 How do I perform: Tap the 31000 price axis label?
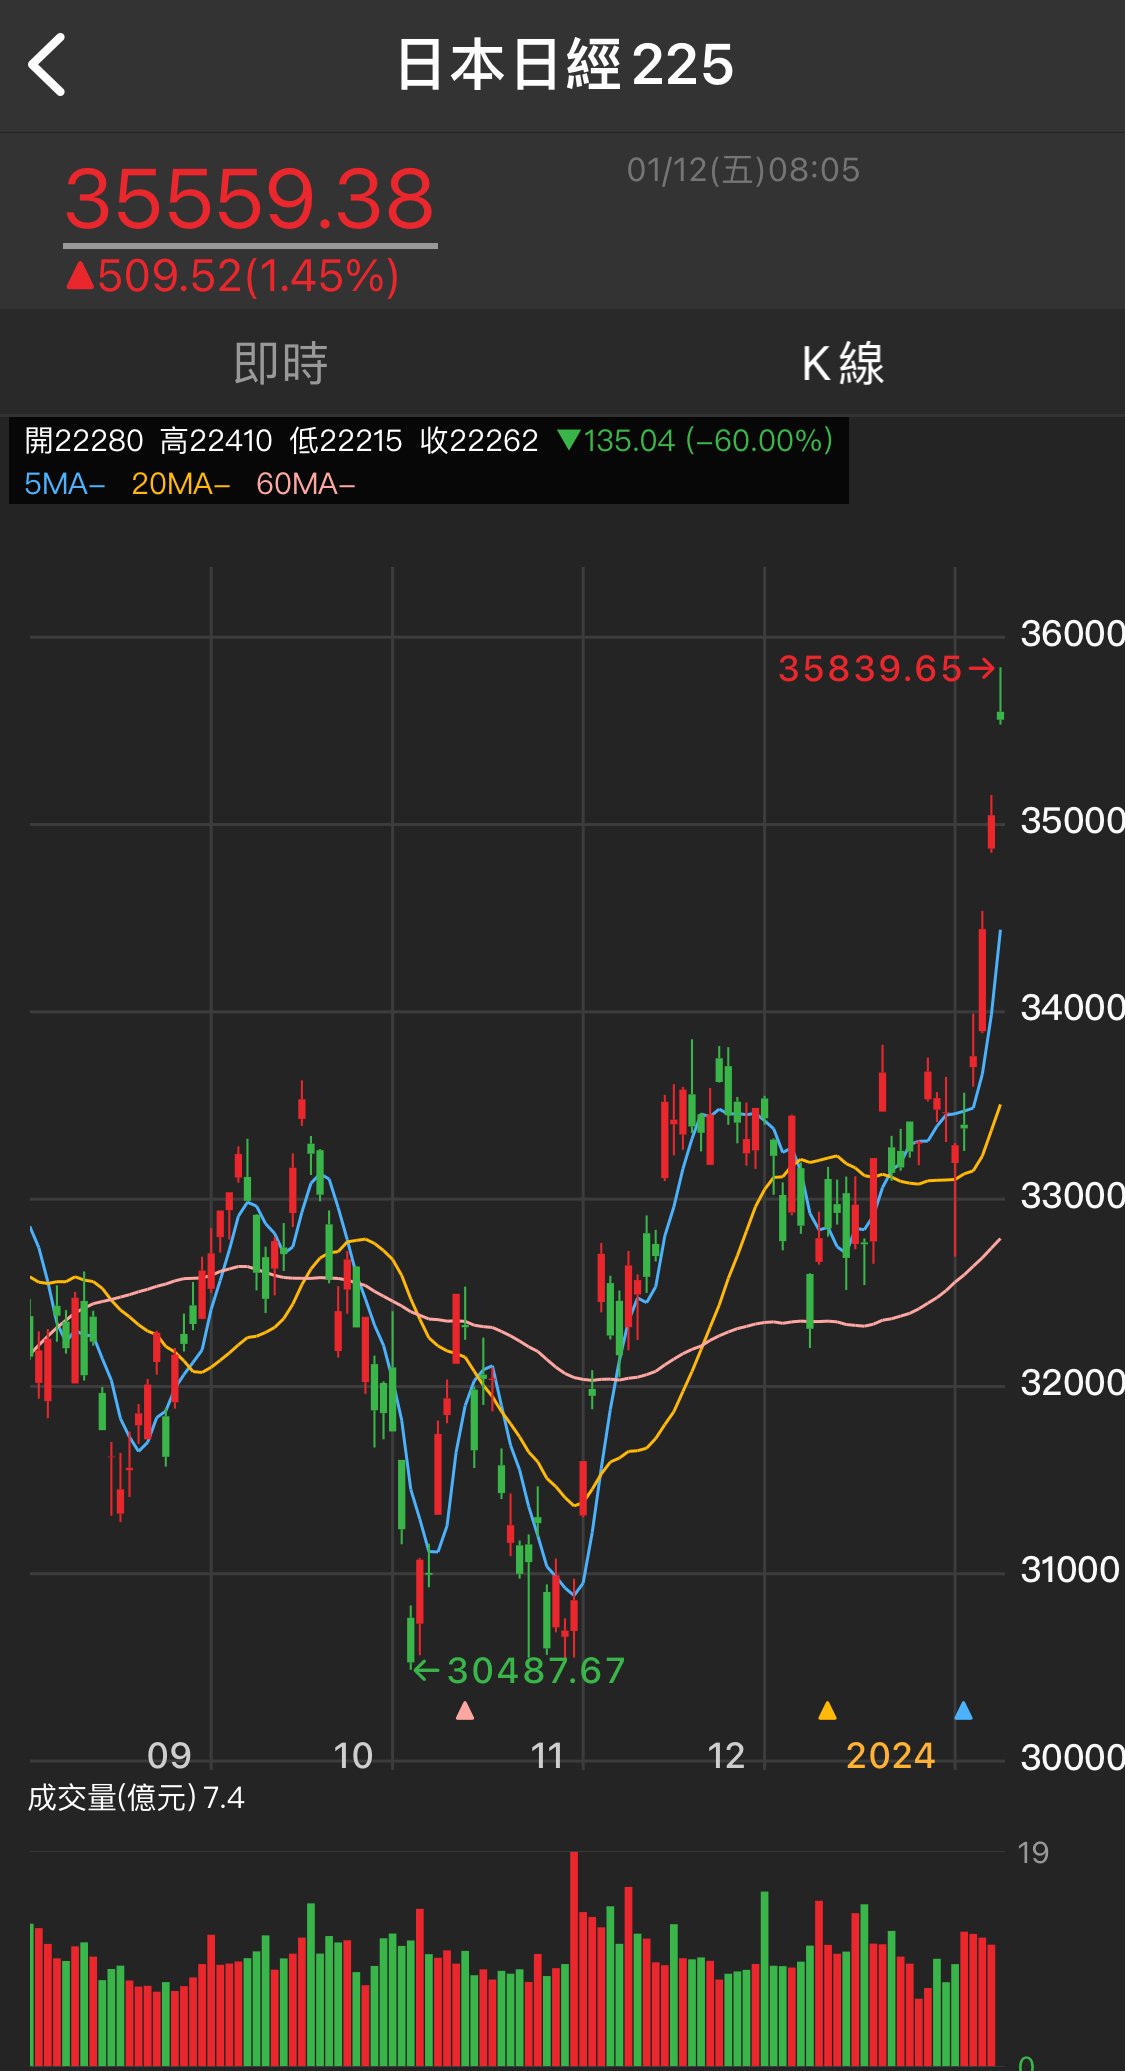1070,1570
